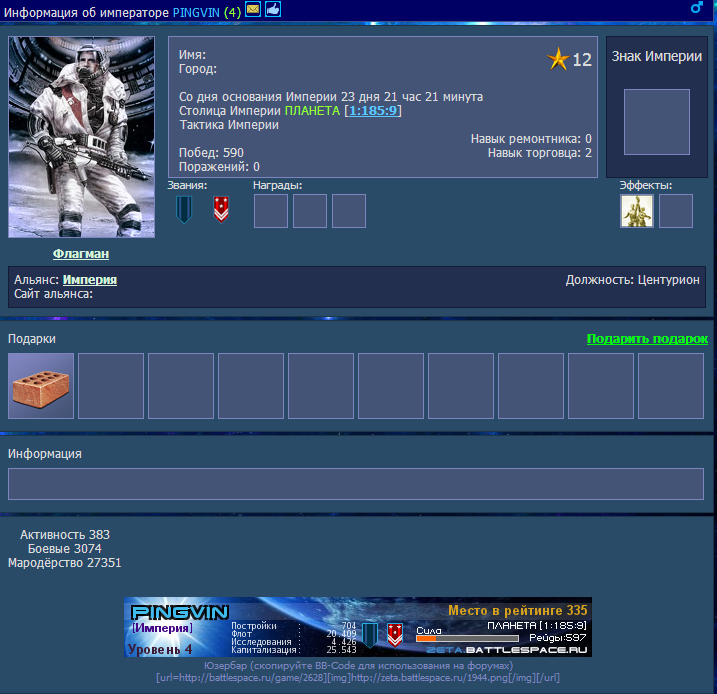Click Подарить подарок to send gift
Screen dimensions: 717x694
coord(647,339)
